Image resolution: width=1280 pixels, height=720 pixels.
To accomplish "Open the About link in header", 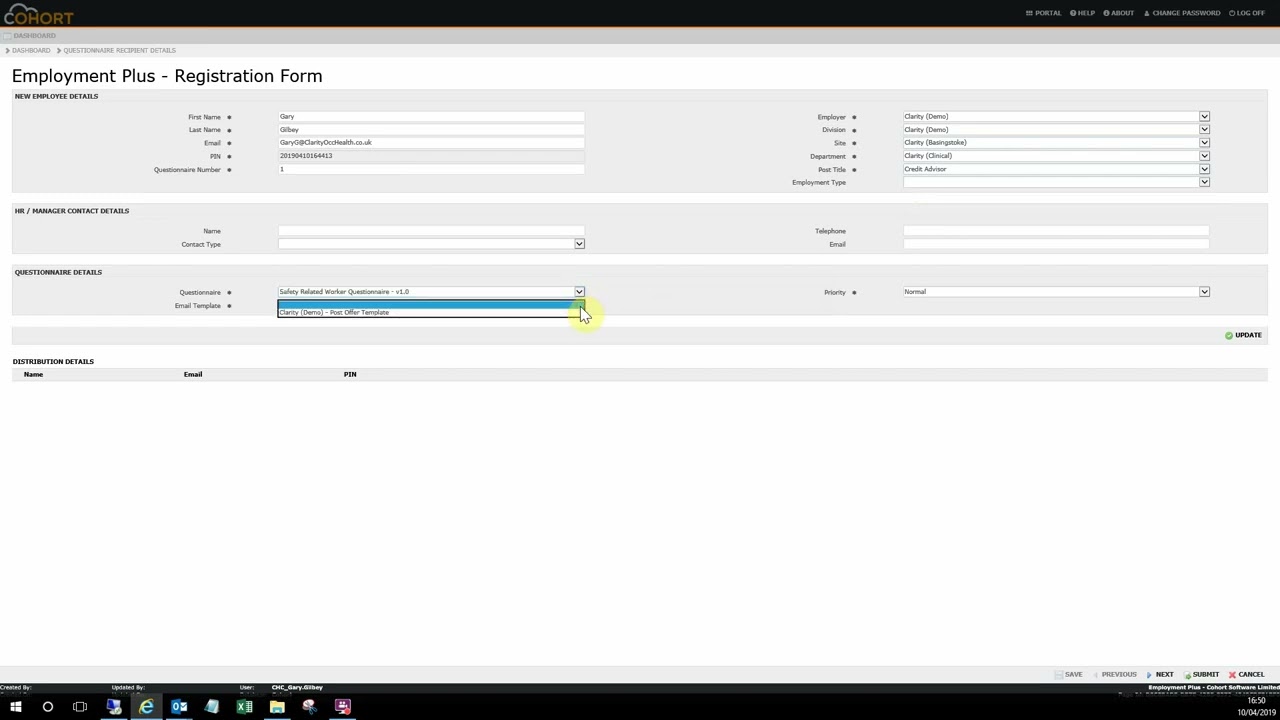I will click(1118, 13).
